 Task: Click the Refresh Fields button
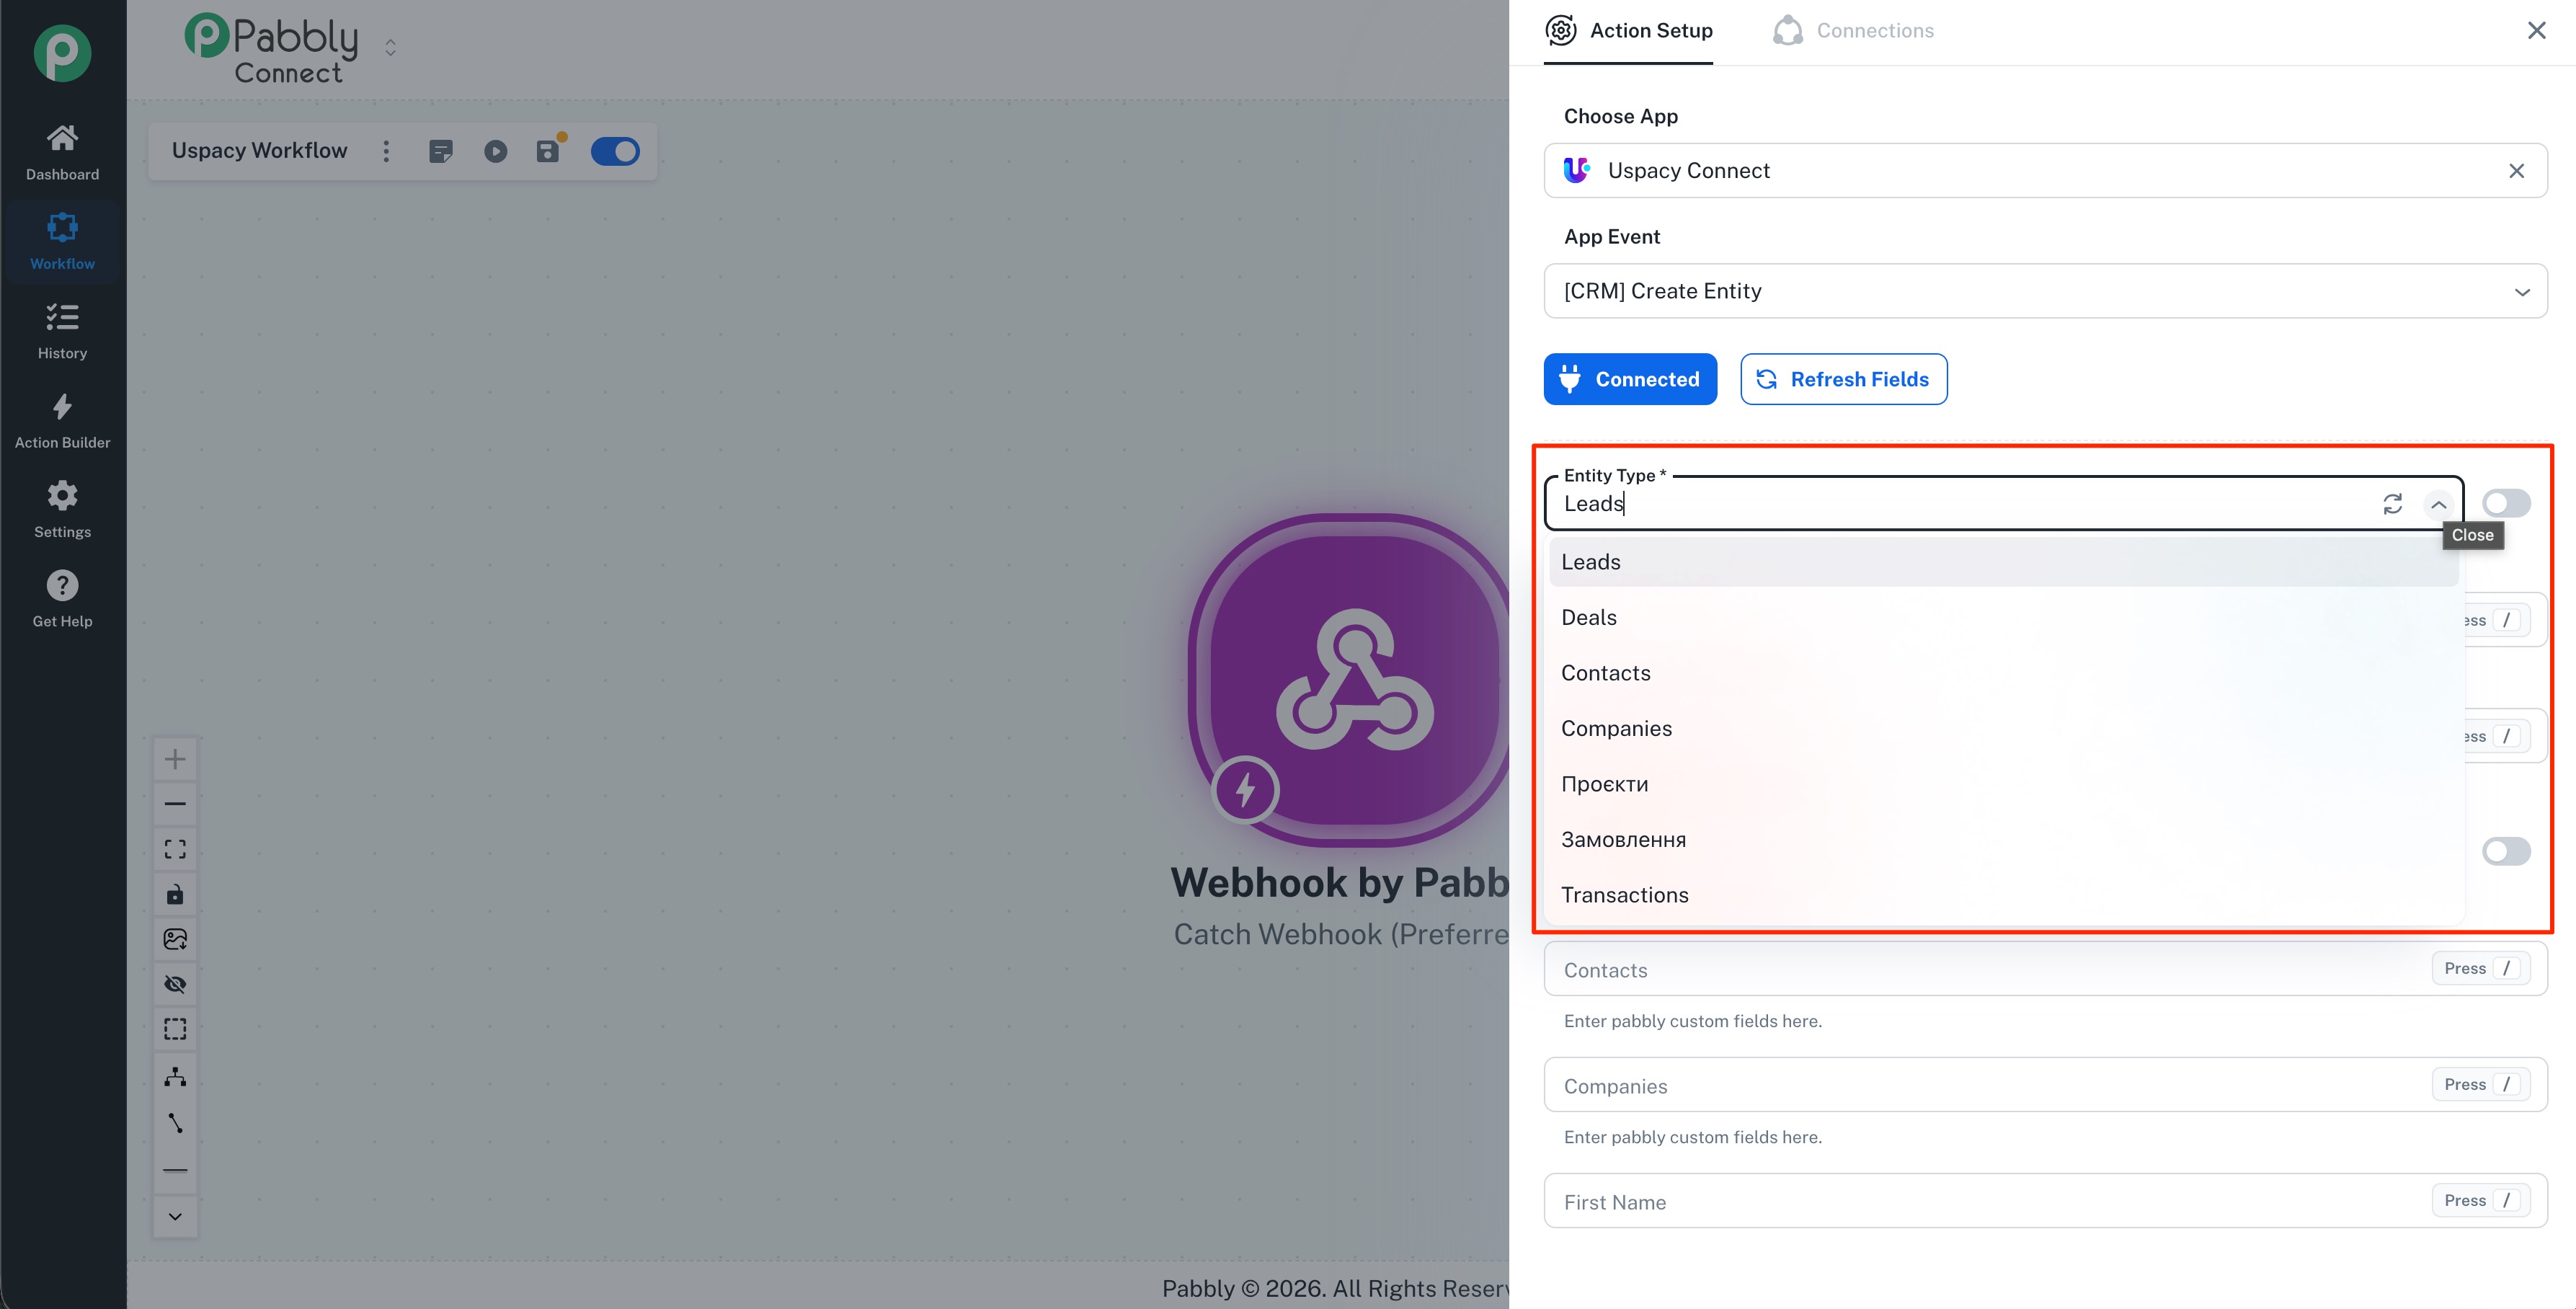pyautogui.click(x=1843, y=379)
